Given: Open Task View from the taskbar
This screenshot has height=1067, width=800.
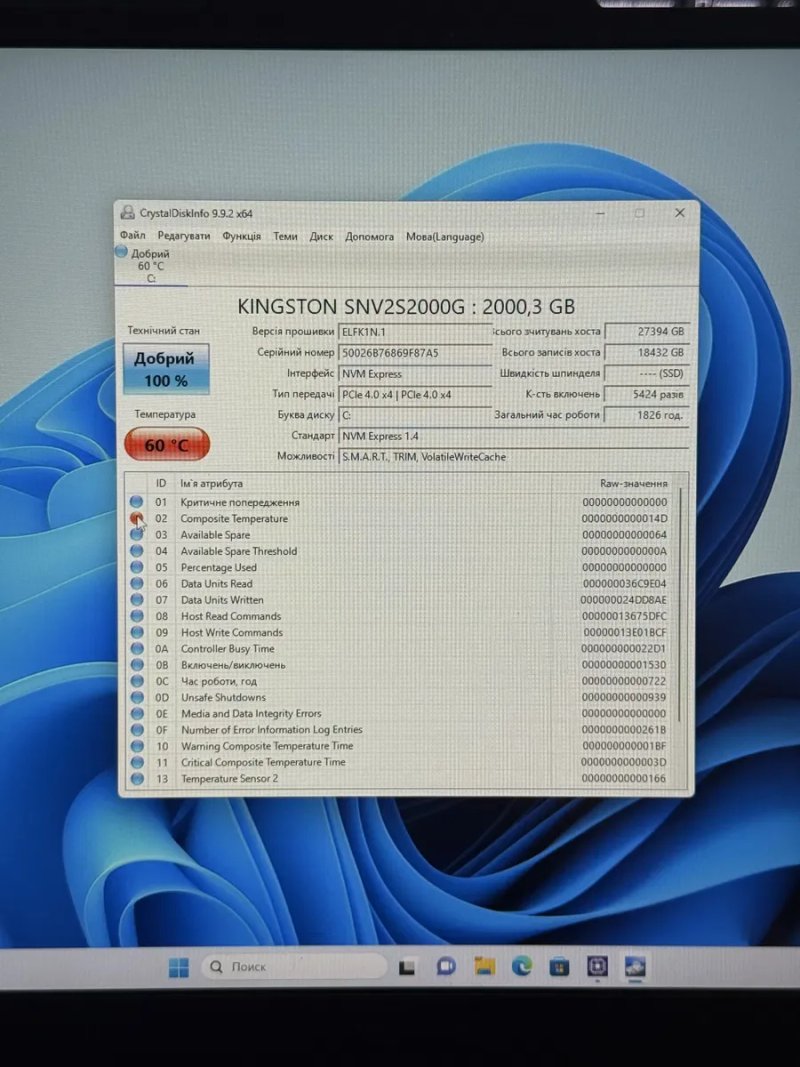Looking at the screenshot, I should 407,967.
